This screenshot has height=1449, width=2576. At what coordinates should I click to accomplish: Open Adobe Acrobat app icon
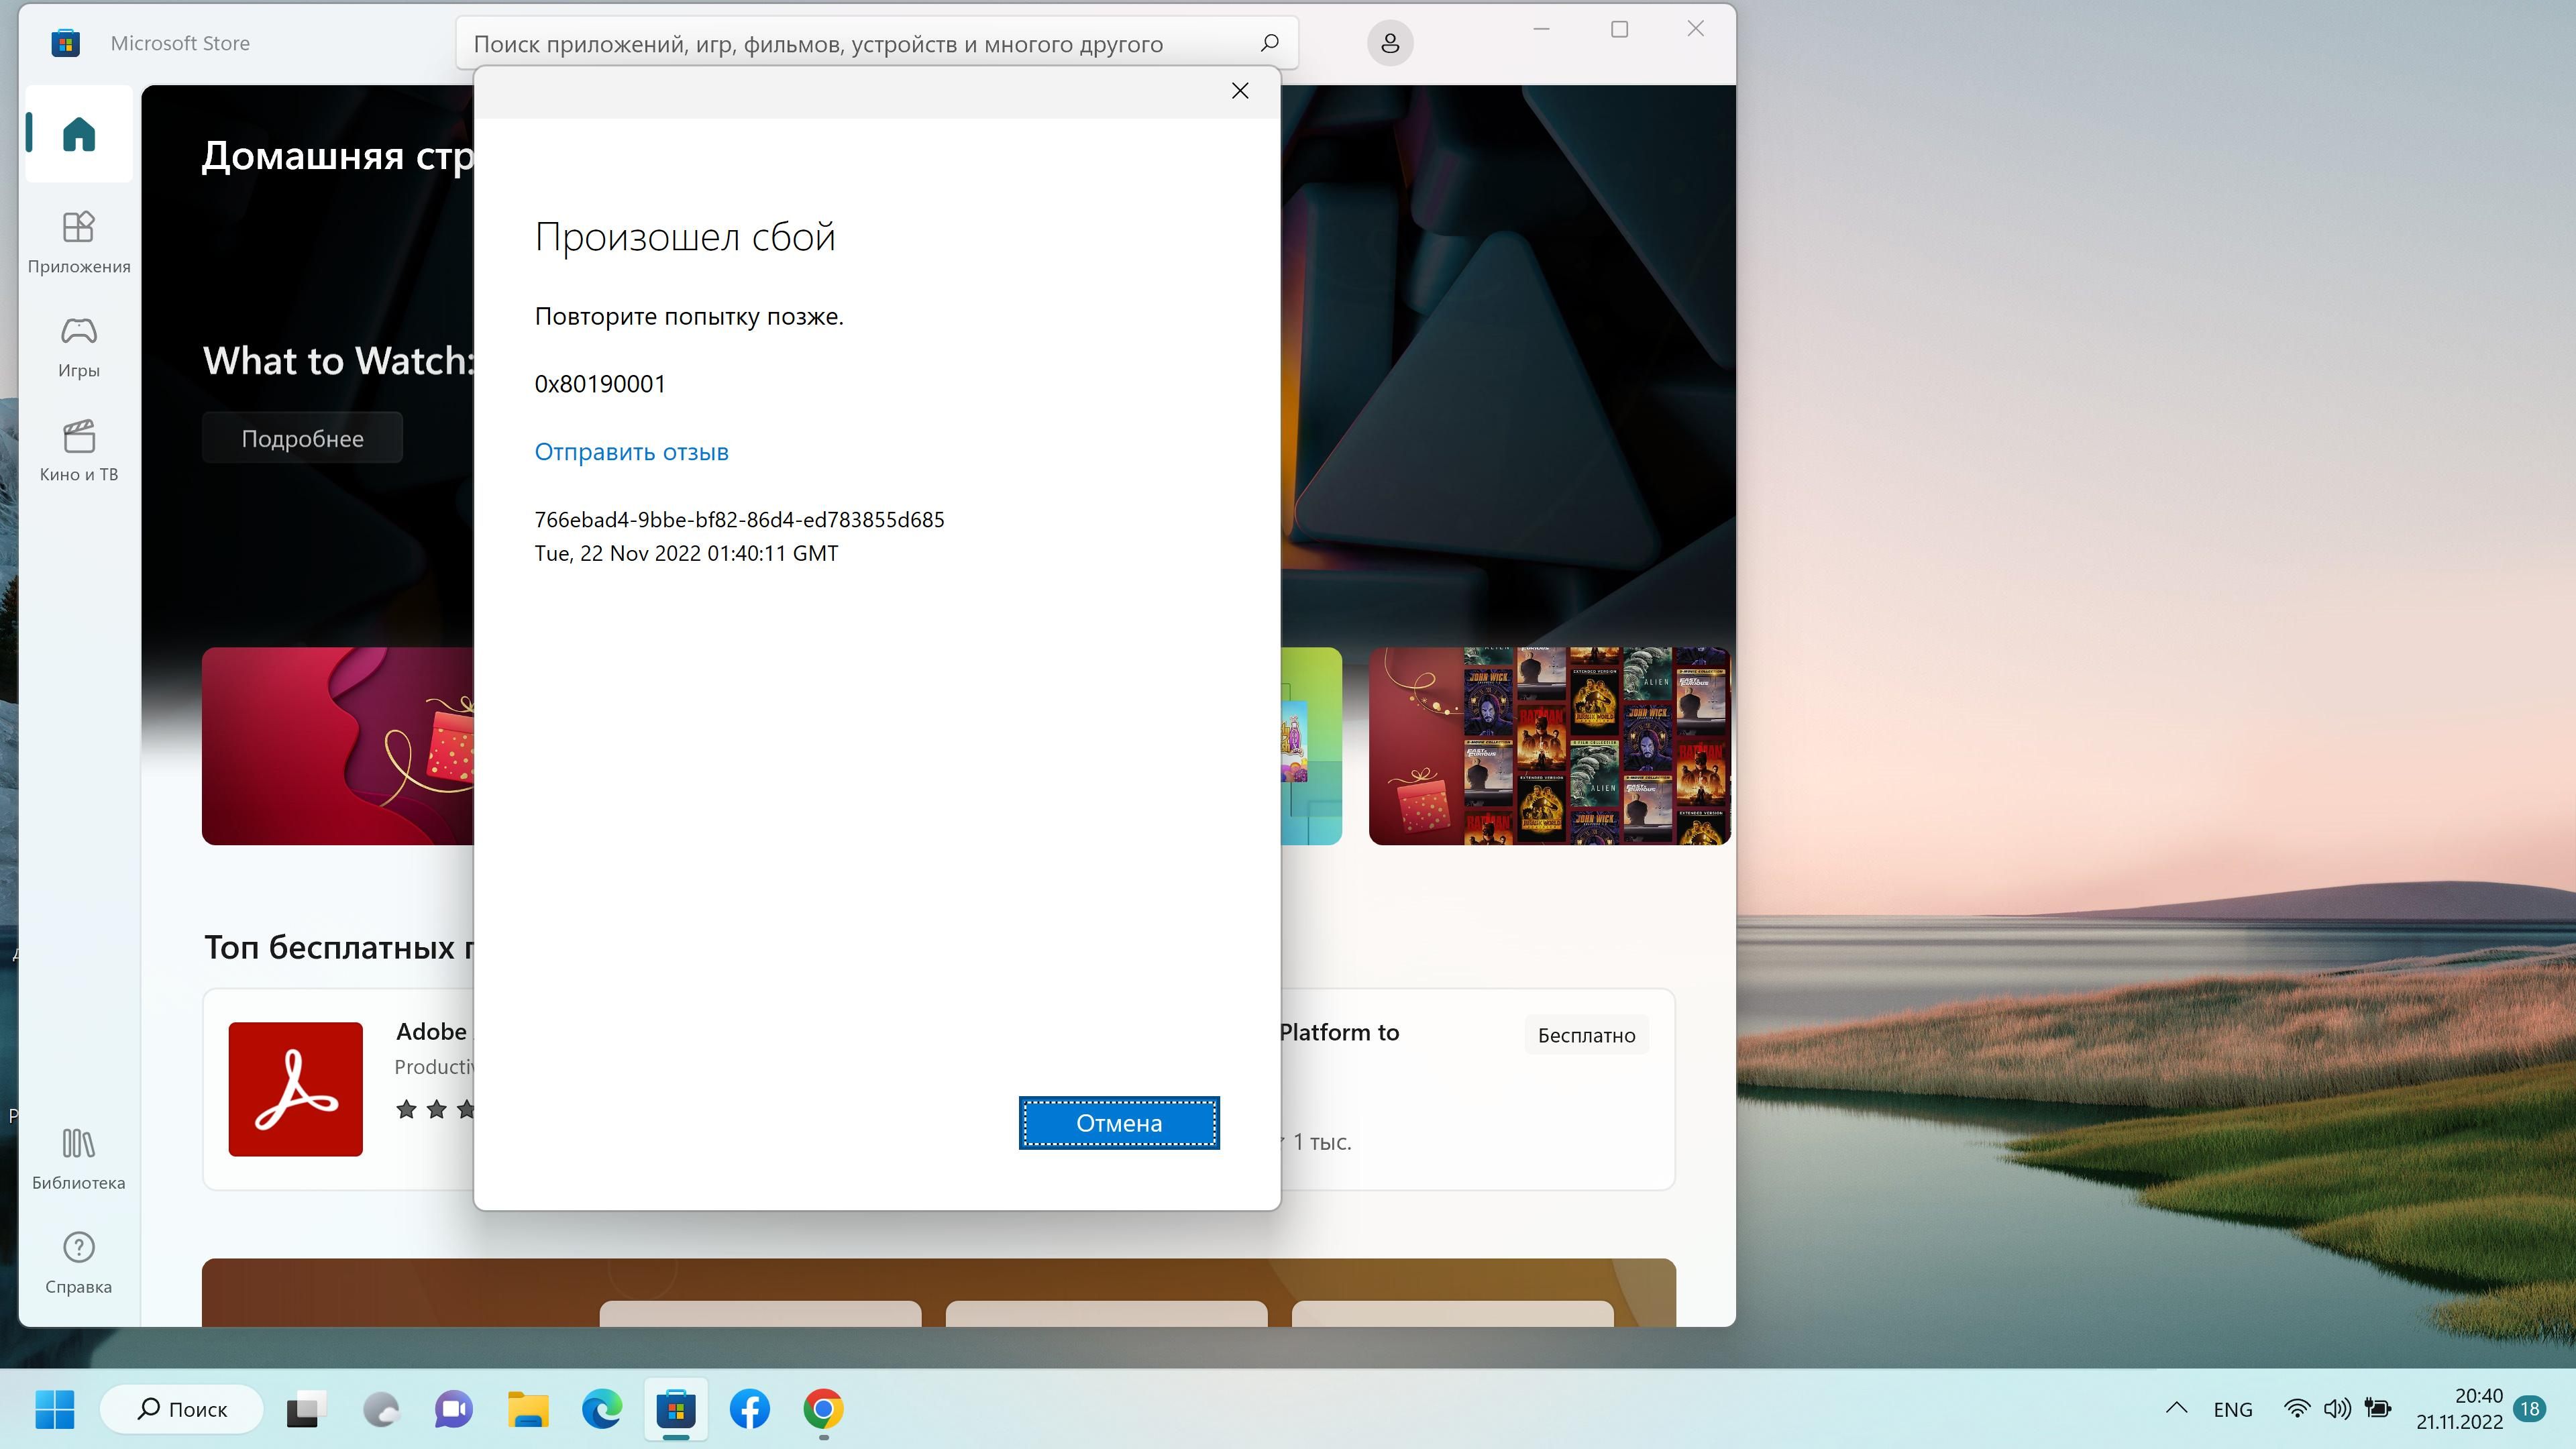tap(295, 1089)
